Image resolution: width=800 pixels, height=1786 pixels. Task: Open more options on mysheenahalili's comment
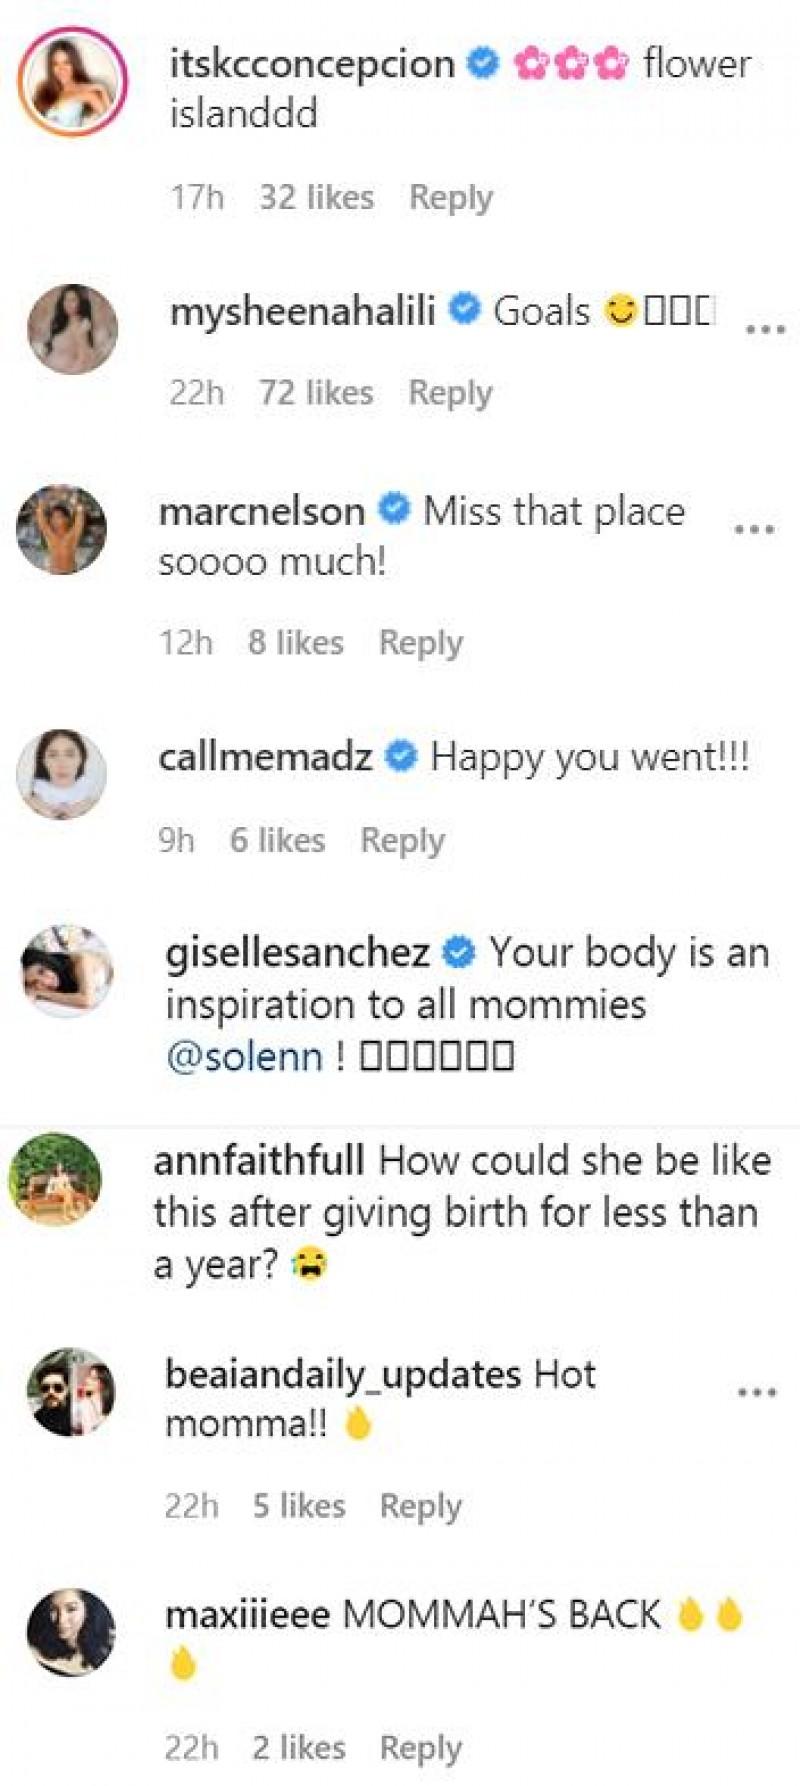point(765,328)
